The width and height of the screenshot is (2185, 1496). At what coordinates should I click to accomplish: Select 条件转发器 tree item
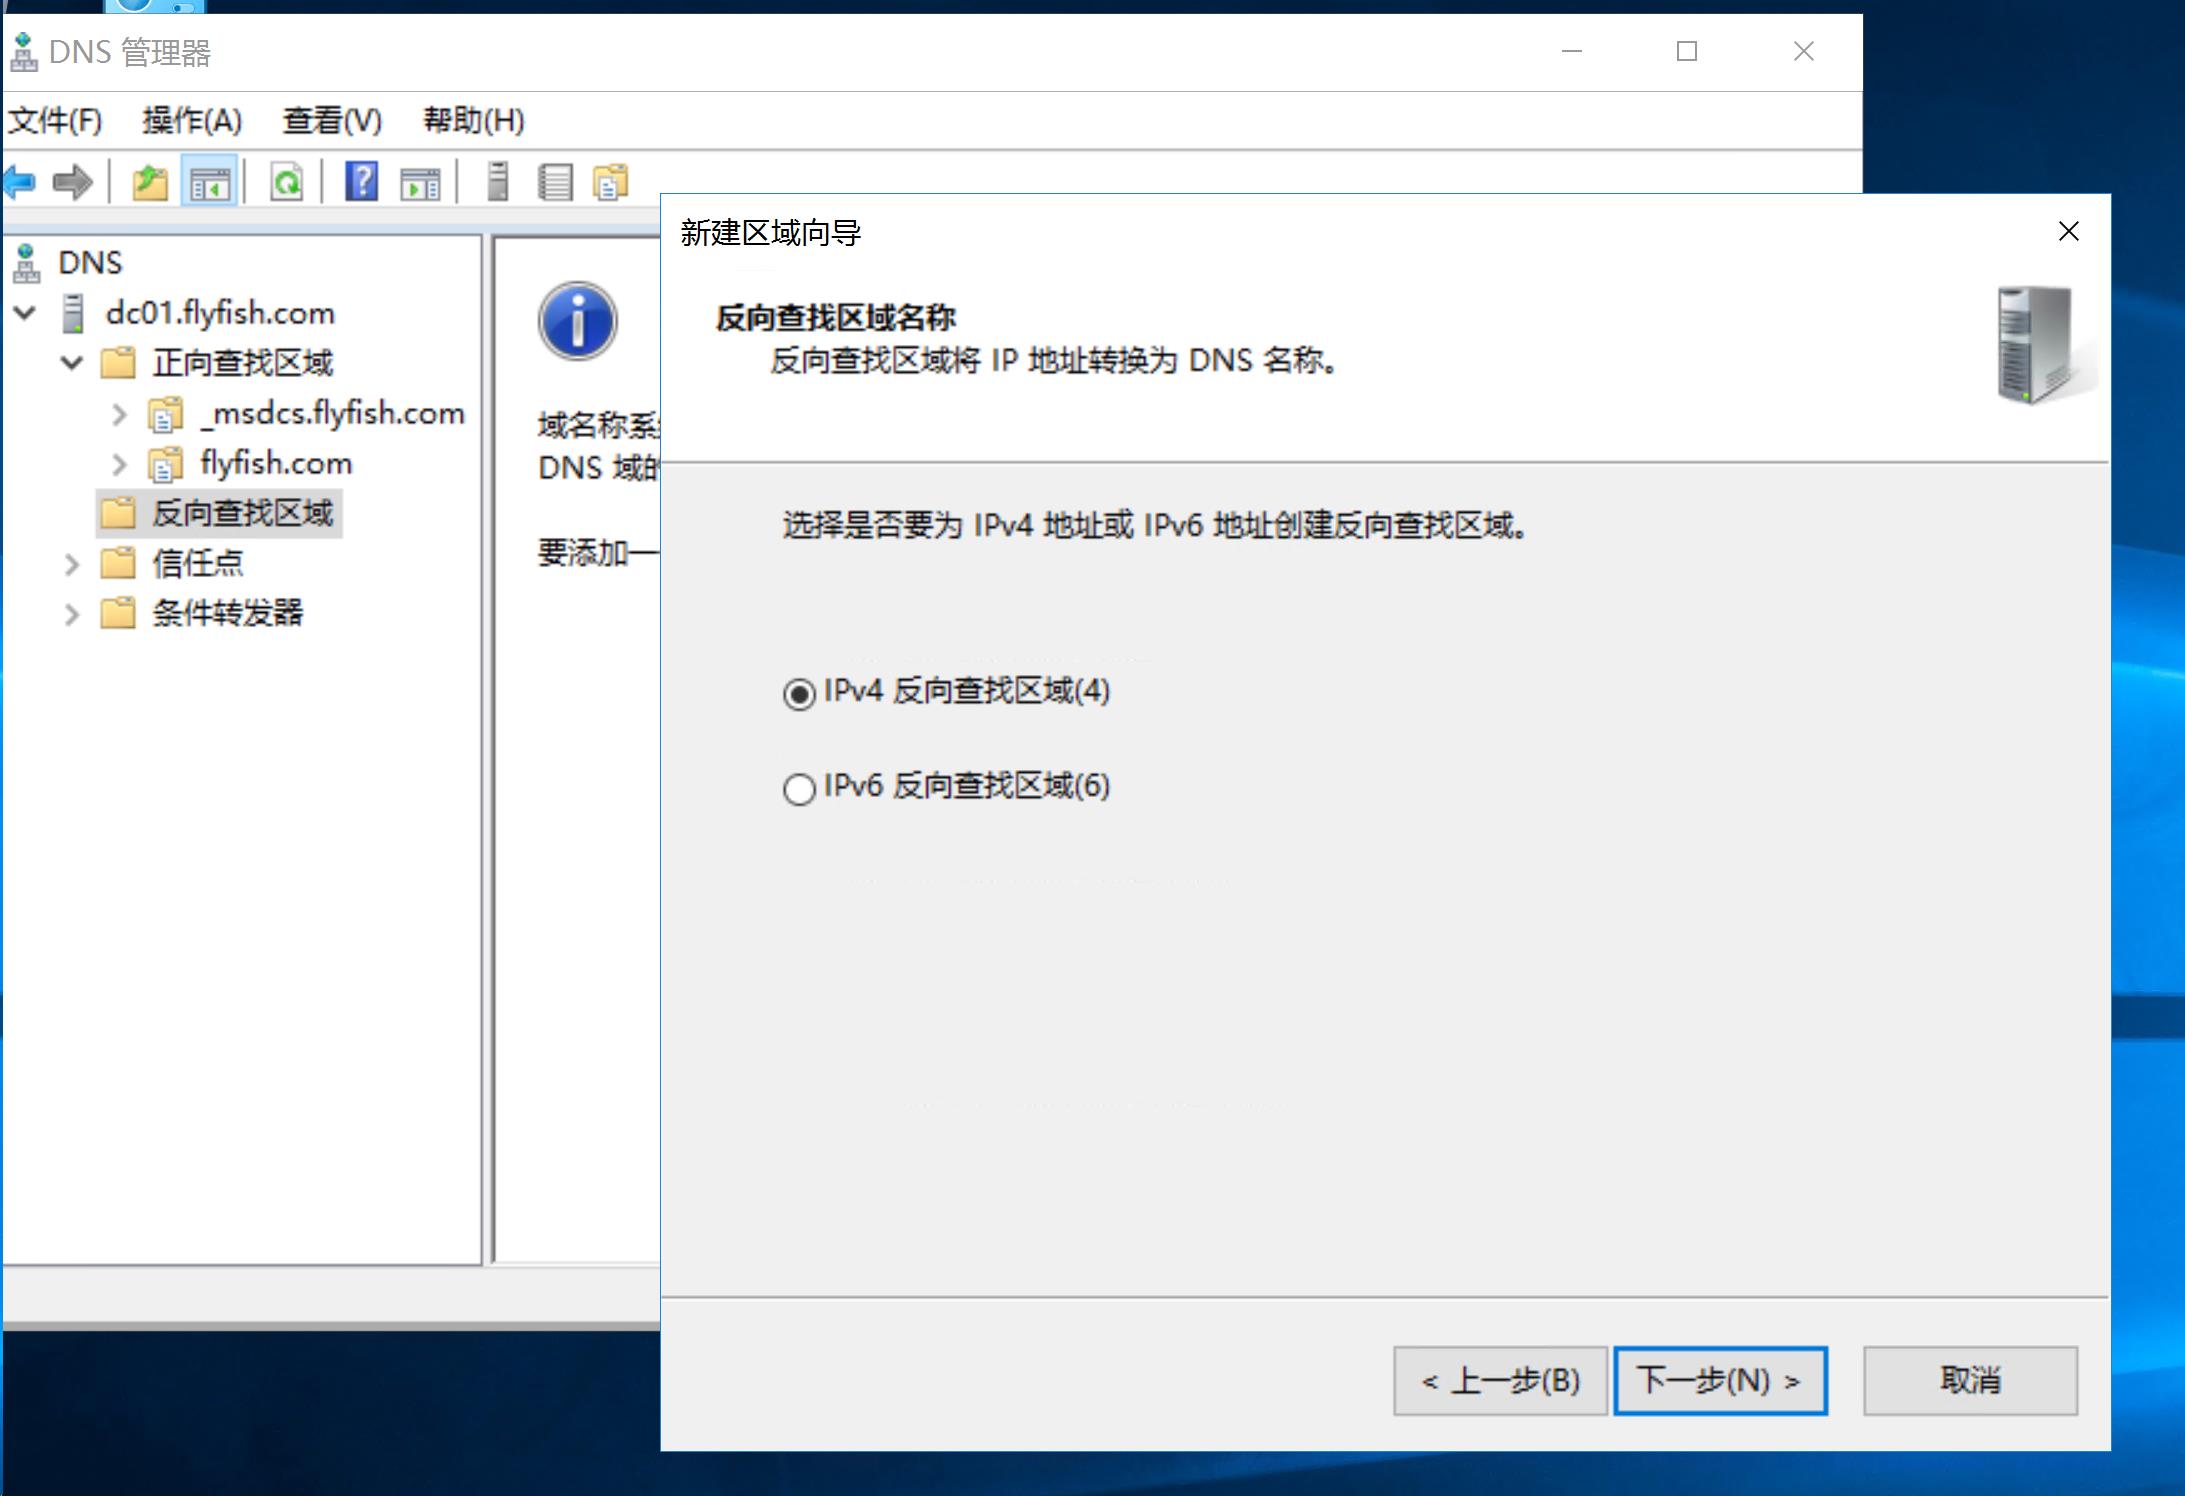228,612
